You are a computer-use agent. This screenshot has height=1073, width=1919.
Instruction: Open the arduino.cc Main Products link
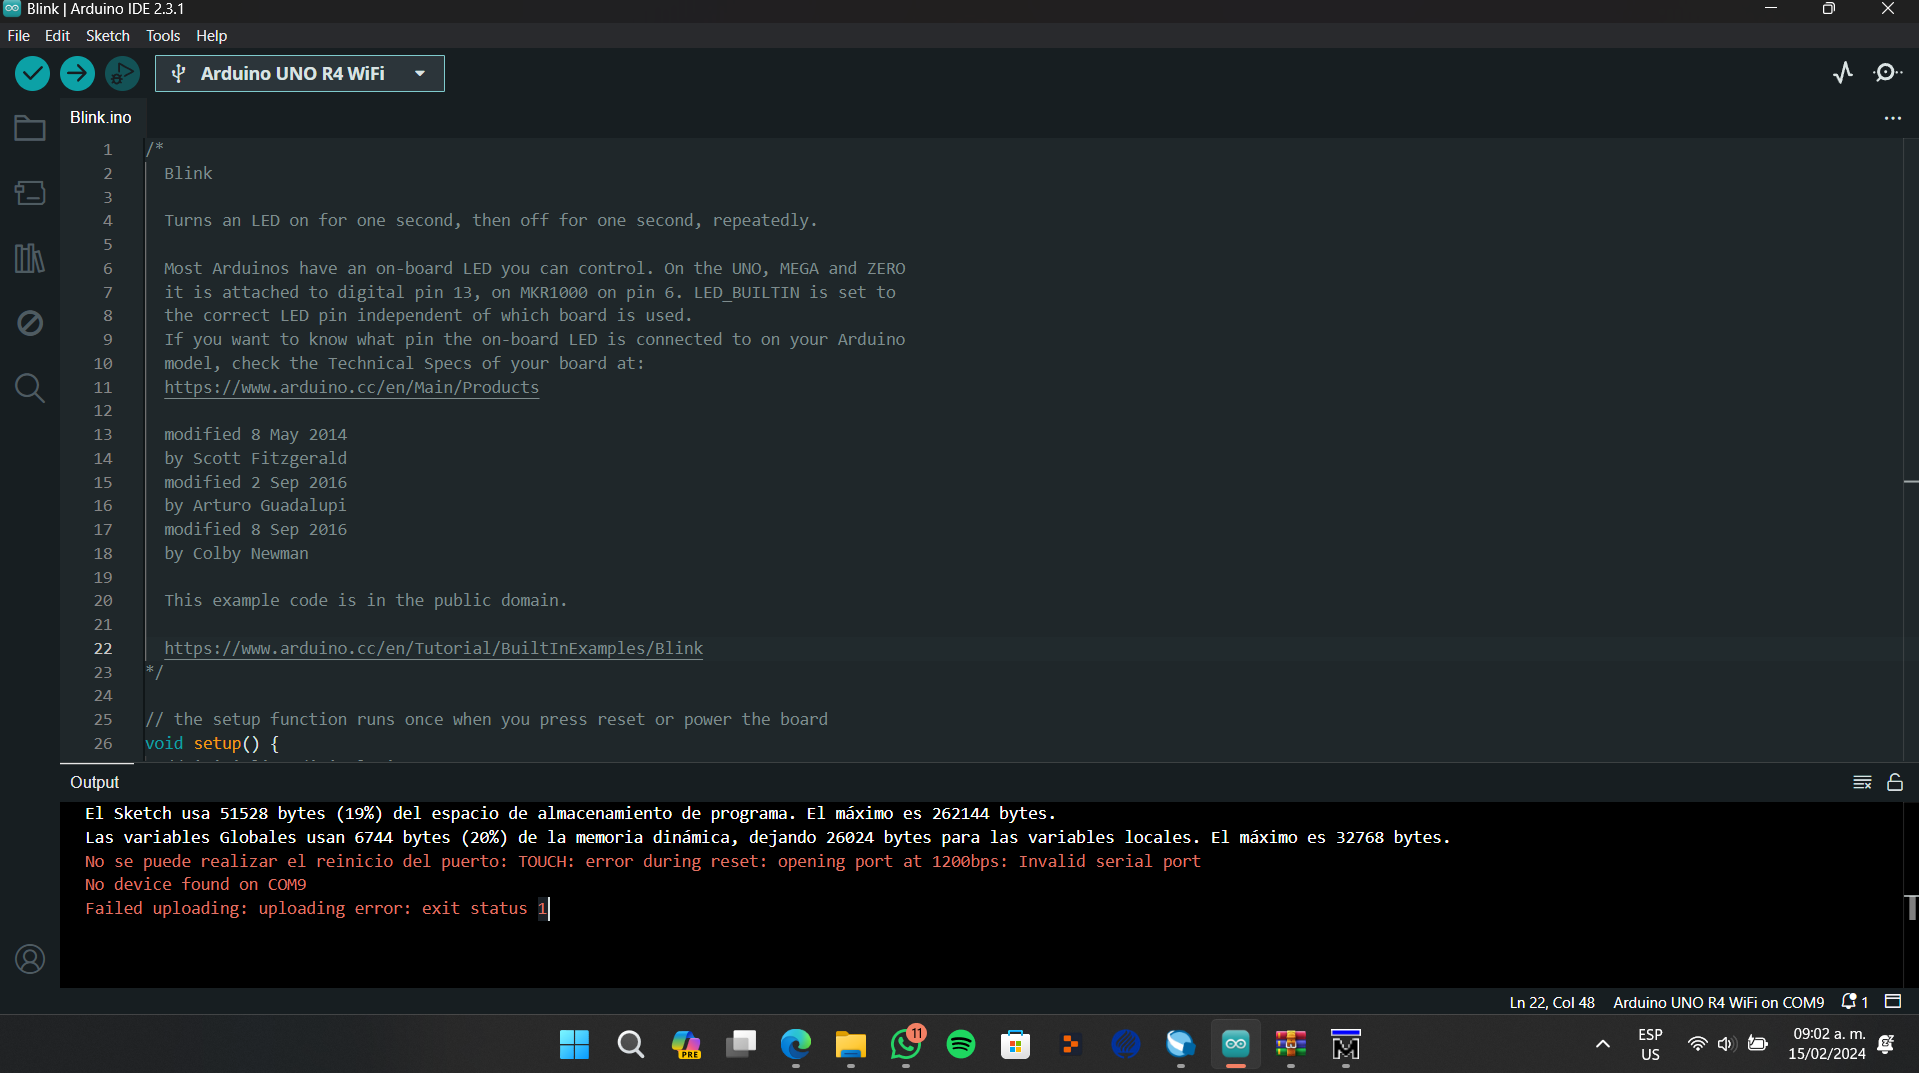[351, 387]
